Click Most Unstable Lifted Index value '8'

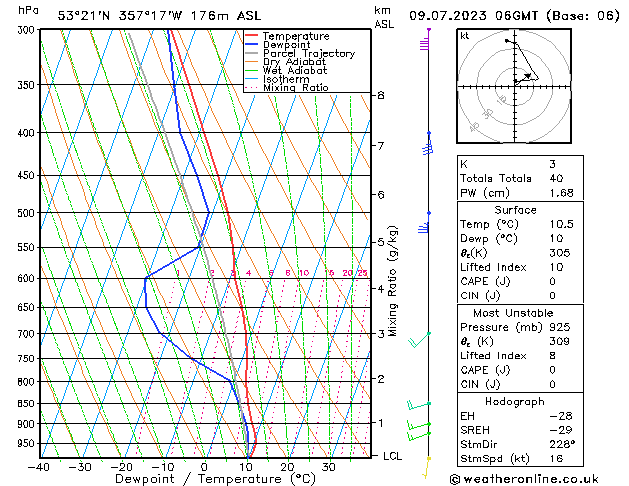[552, 356]
